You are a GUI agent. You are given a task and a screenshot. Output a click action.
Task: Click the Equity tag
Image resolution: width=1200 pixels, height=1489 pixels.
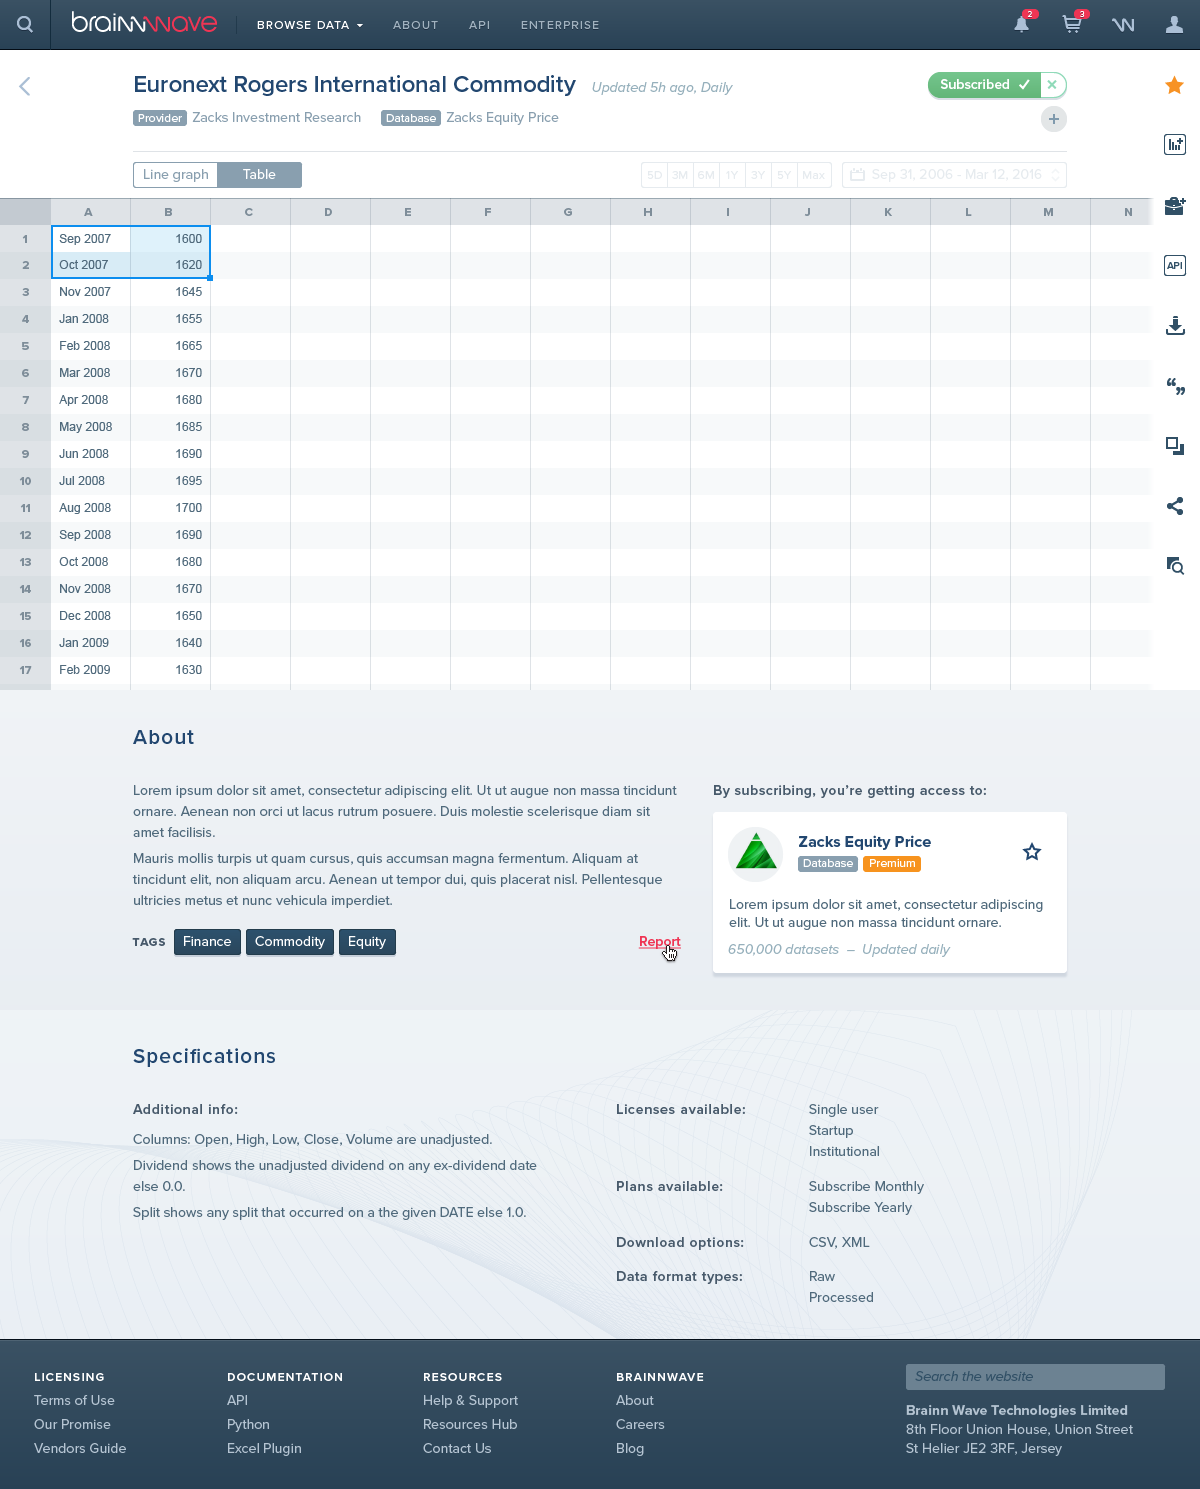367,942
